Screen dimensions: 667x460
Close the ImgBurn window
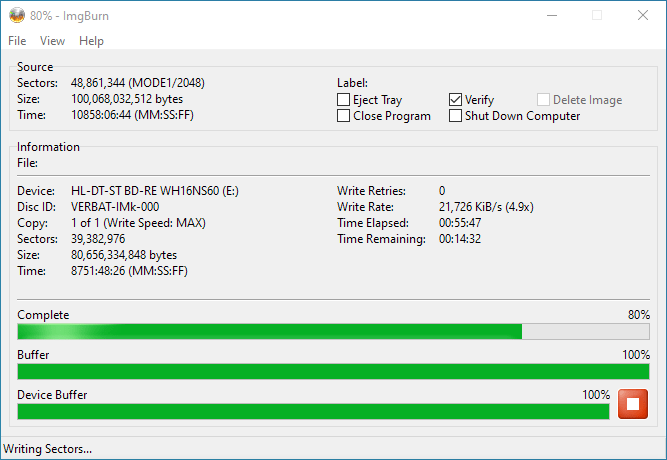(x=643, y=16)
